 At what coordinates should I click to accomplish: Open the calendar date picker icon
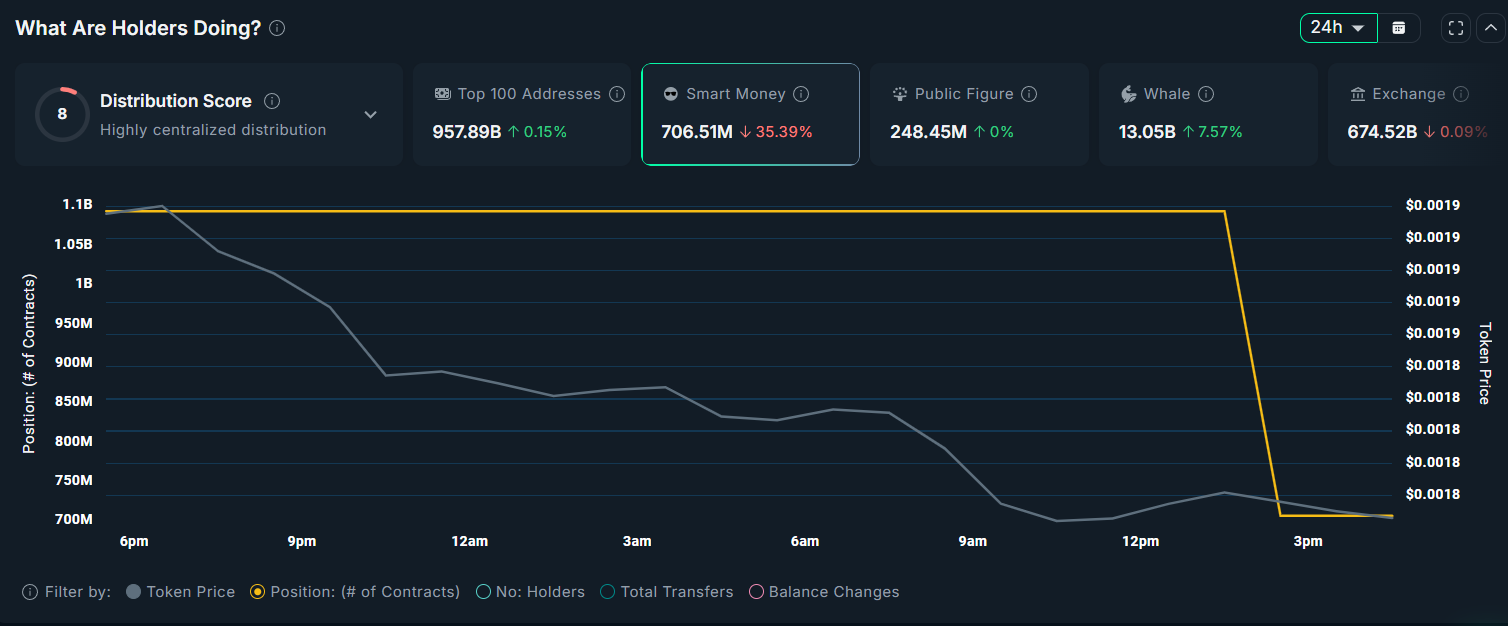coord(1400,27)
